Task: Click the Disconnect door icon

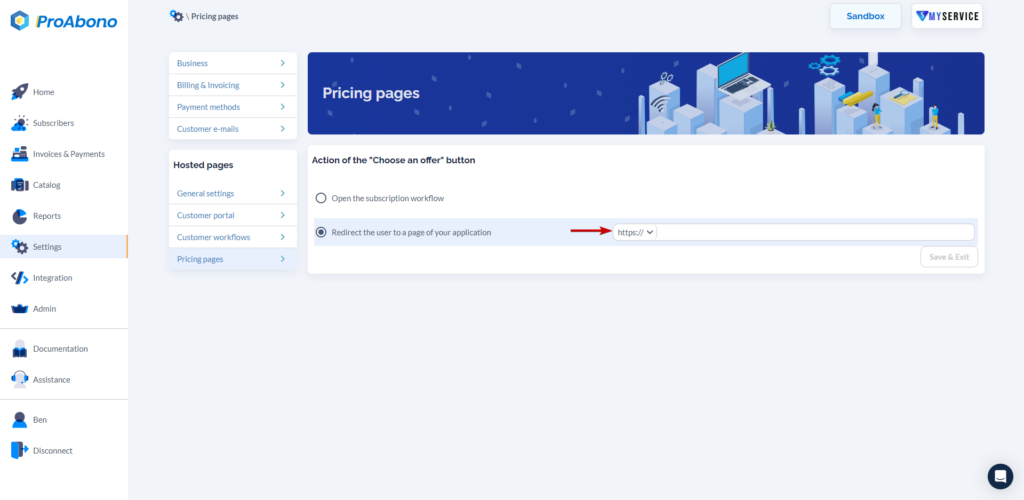Action: pos(20,450)
